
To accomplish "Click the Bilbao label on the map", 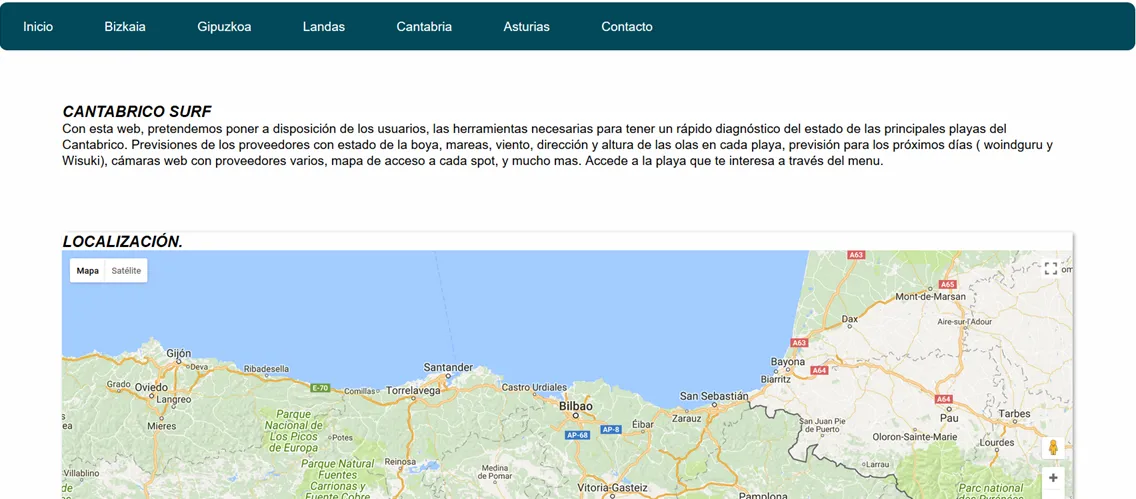I will click(x=576, y=407).
